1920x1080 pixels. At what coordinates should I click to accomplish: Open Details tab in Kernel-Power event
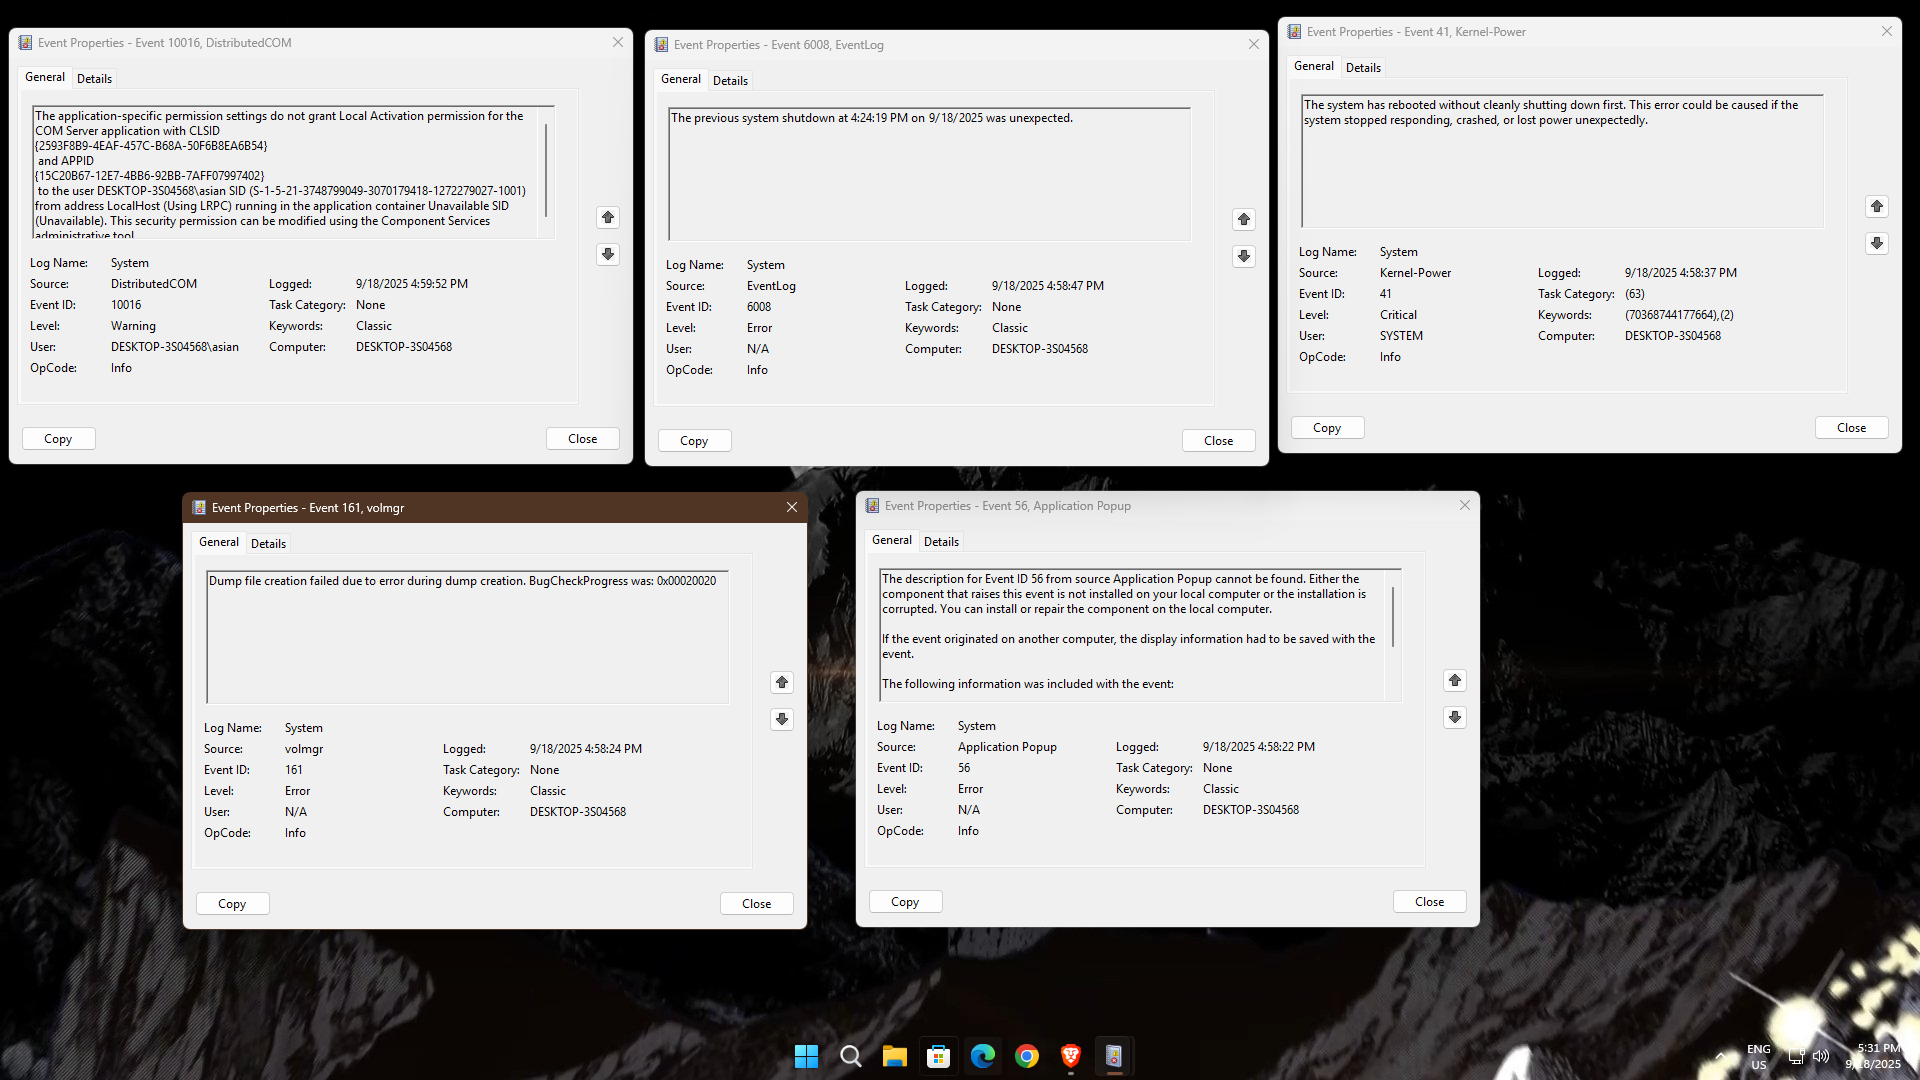(1363, 68)
